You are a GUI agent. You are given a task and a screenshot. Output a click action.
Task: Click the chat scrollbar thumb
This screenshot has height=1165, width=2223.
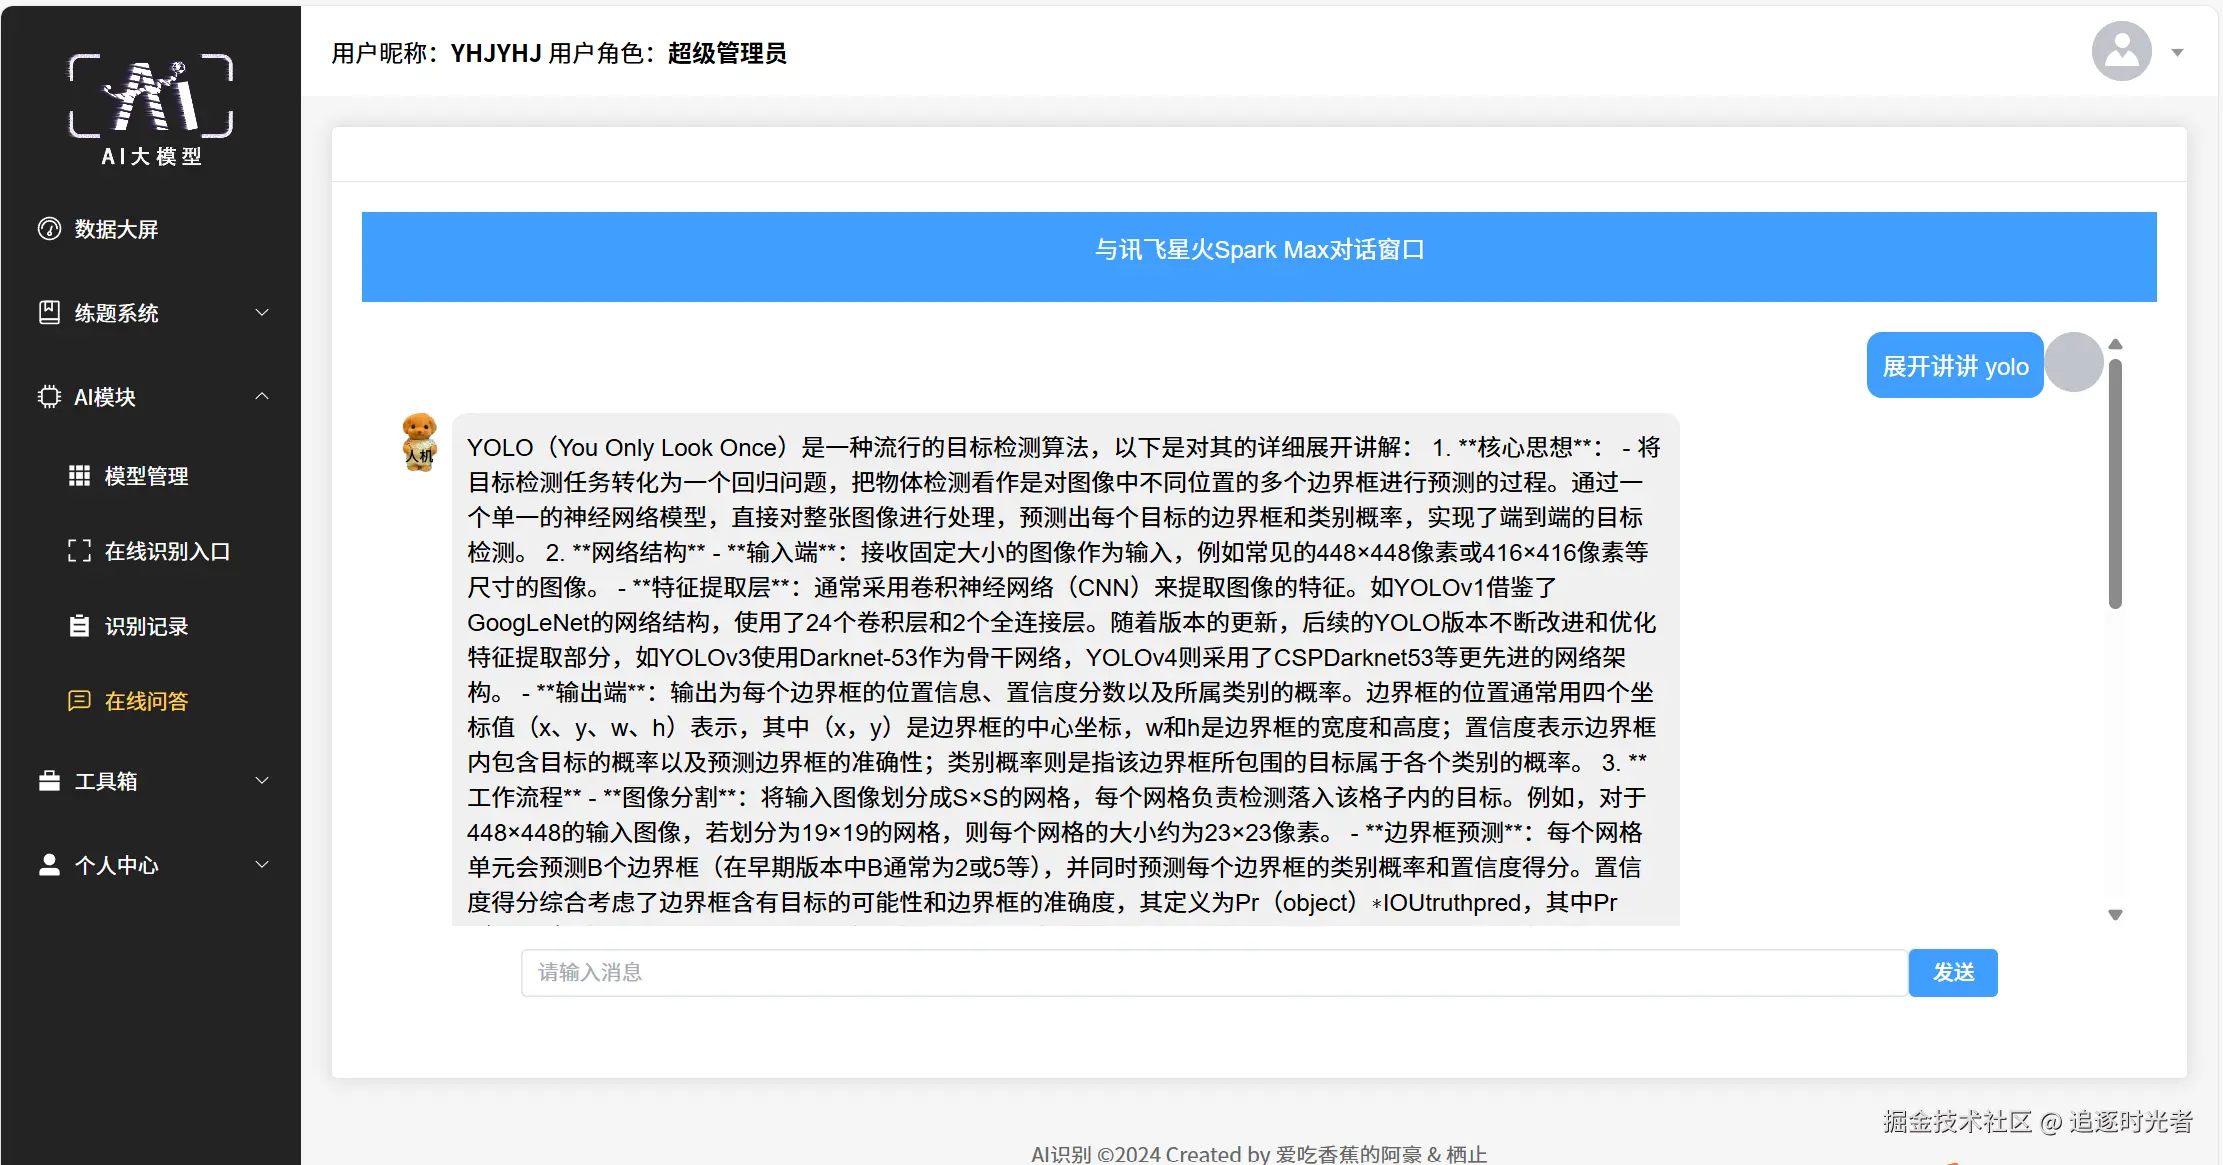pyautogui.click(x=2115, y=485)
